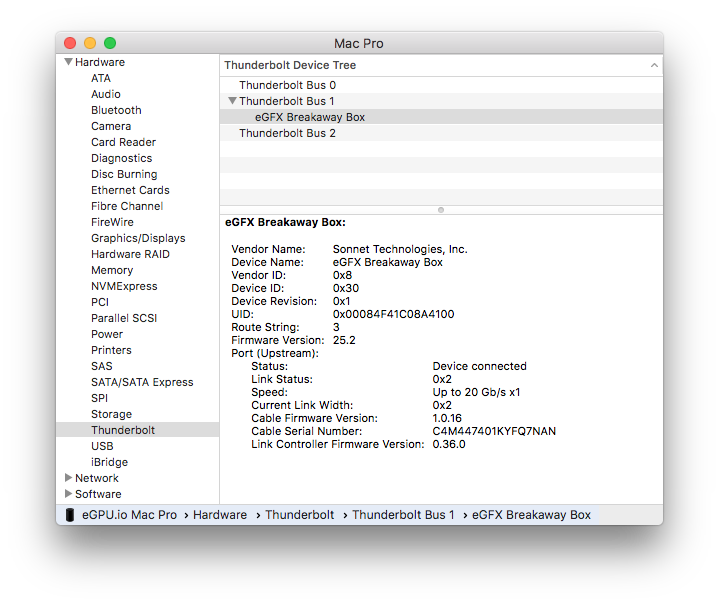719x605 pixels.
Task: Expand the Network section triangle
Action: [68, 477]
